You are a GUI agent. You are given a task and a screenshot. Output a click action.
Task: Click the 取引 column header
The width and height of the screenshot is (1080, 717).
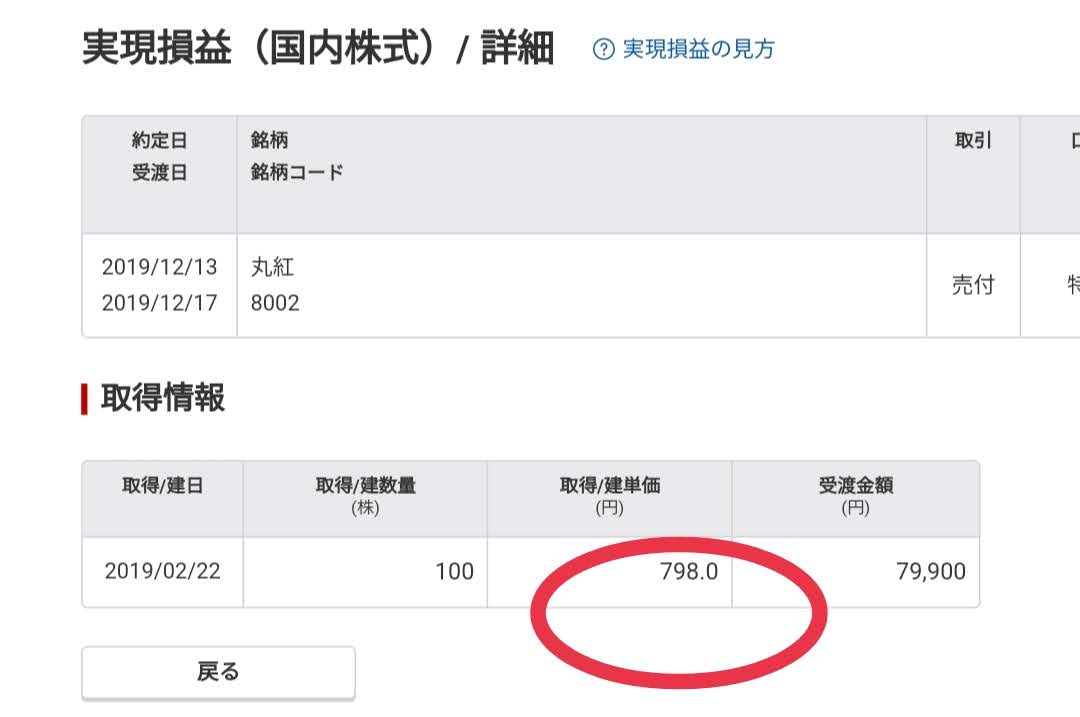973,175
